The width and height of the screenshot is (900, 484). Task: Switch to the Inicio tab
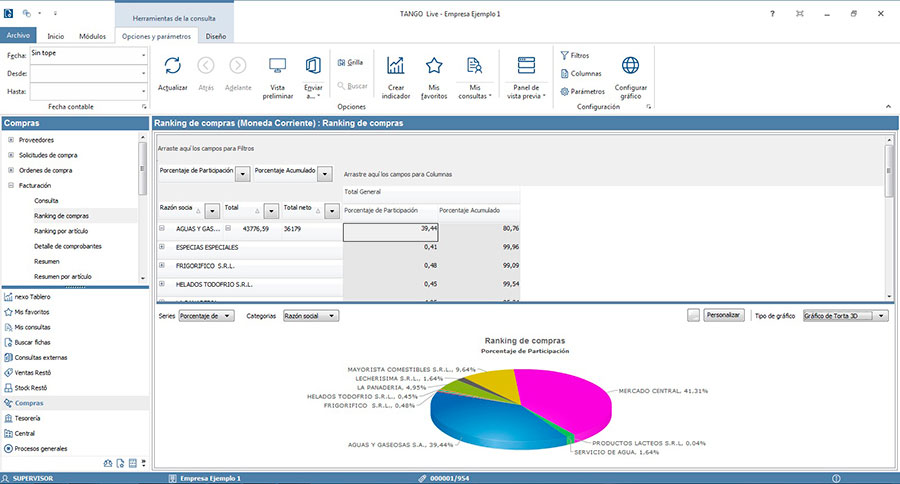(x=56, y=36)
